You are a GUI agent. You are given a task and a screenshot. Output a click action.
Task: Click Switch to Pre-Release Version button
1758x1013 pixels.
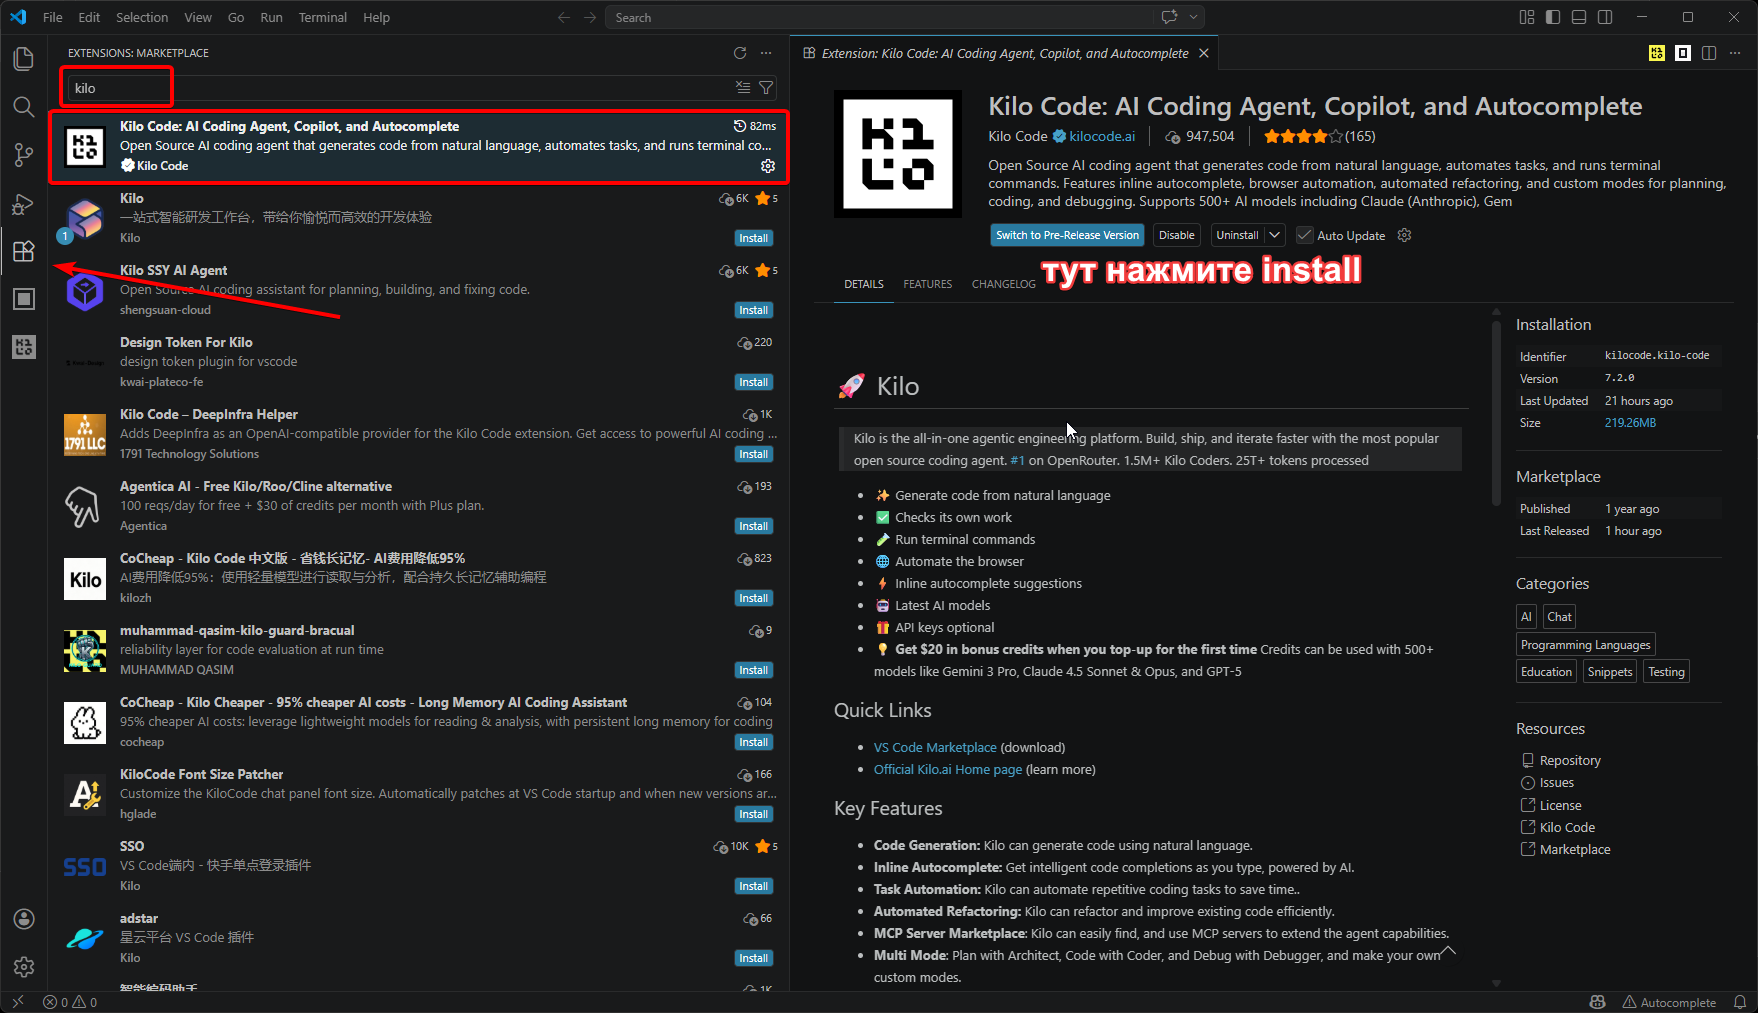coord(1067,235)
